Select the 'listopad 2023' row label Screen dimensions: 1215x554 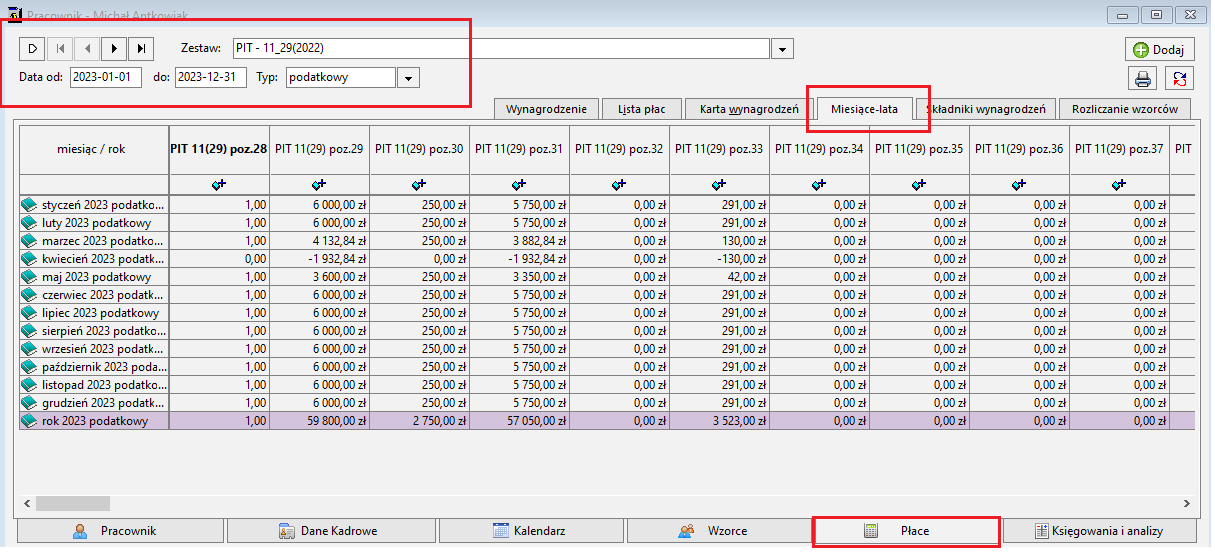point(103,385)
